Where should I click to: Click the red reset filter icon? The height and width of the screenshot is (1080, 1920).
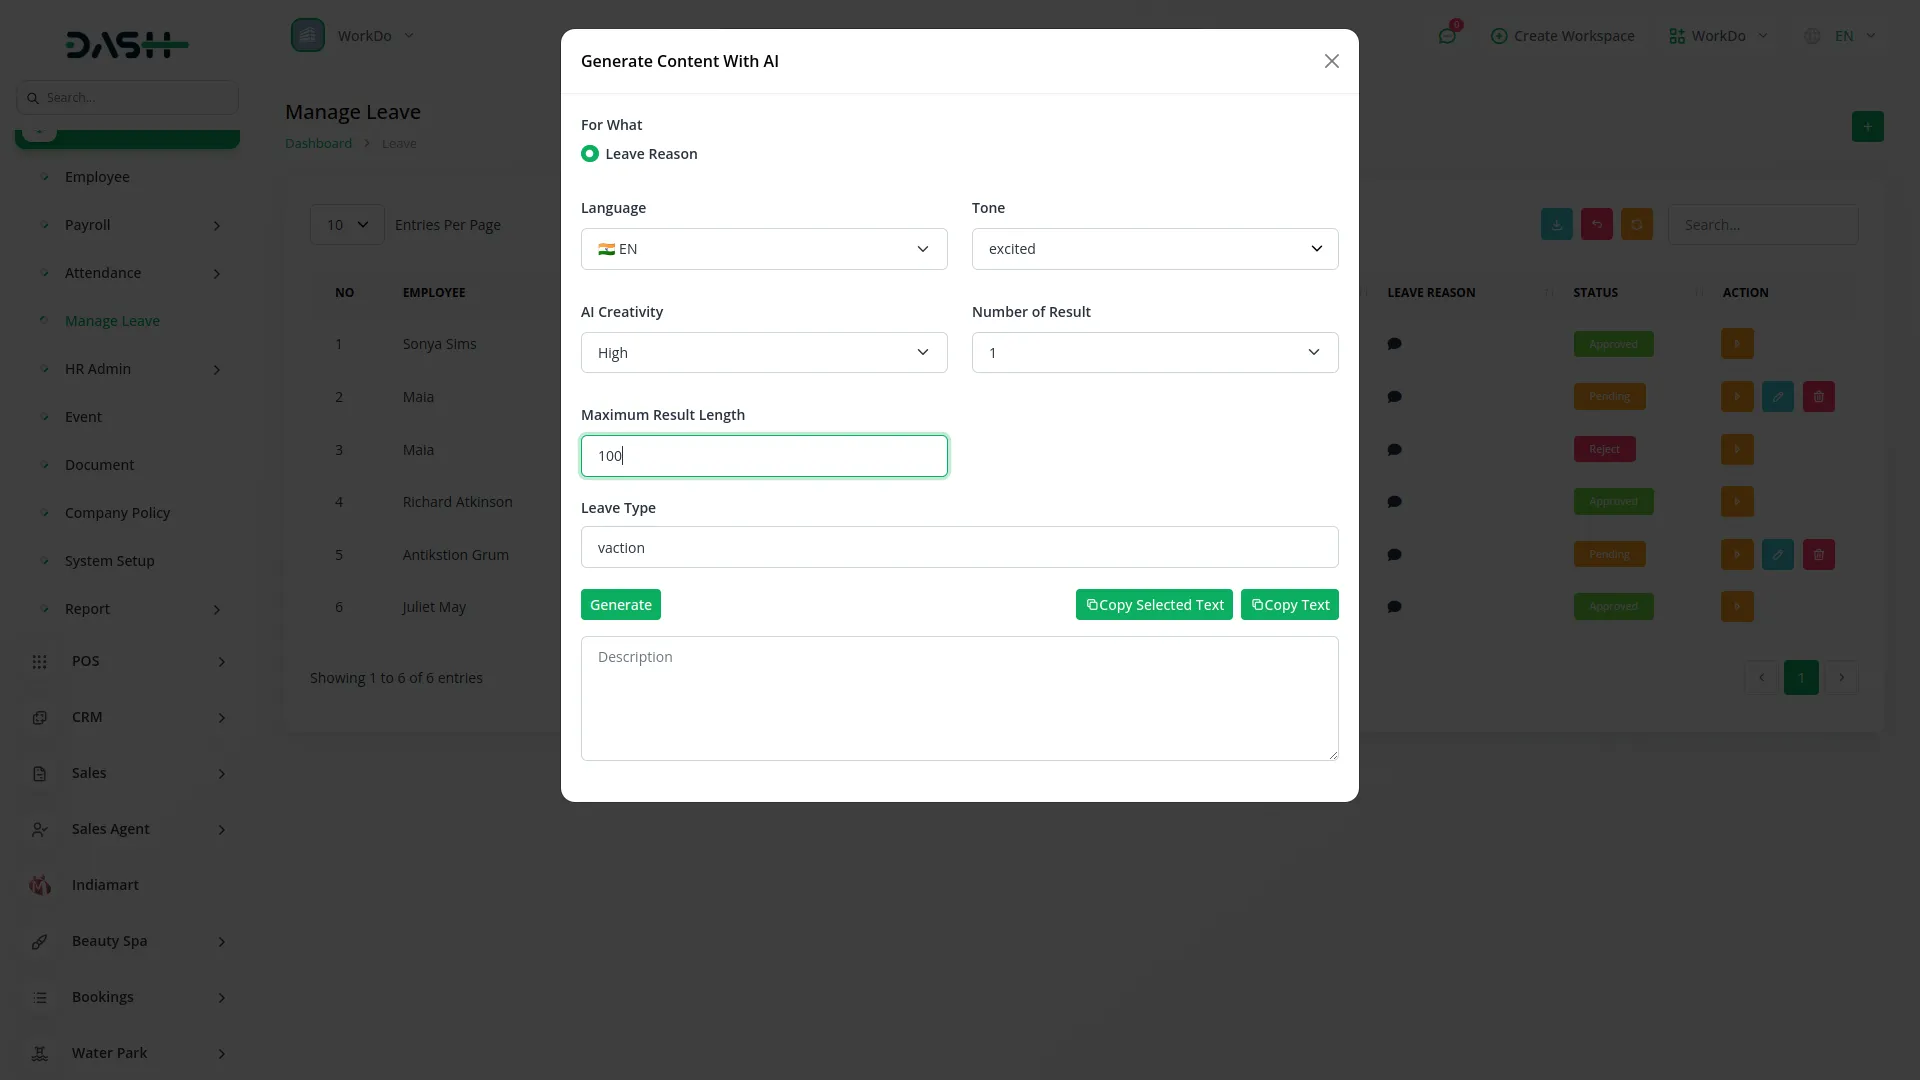(x=1596, y=224)
